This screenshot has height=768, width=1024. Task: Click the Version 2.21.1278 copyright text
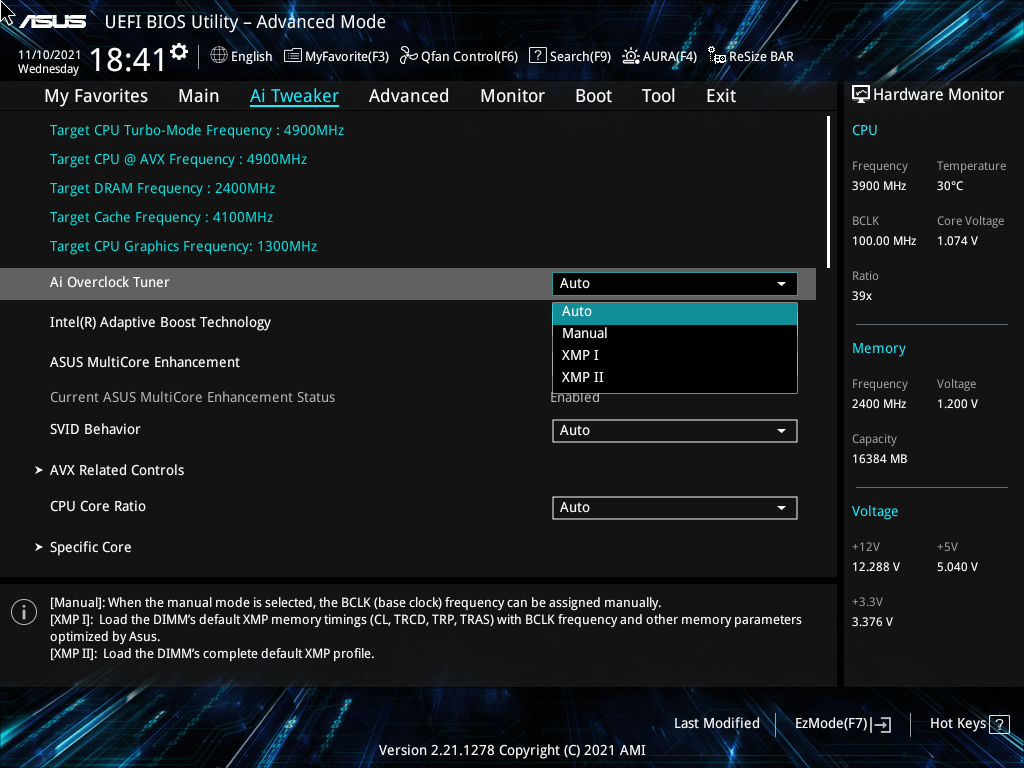click(512, 750)
